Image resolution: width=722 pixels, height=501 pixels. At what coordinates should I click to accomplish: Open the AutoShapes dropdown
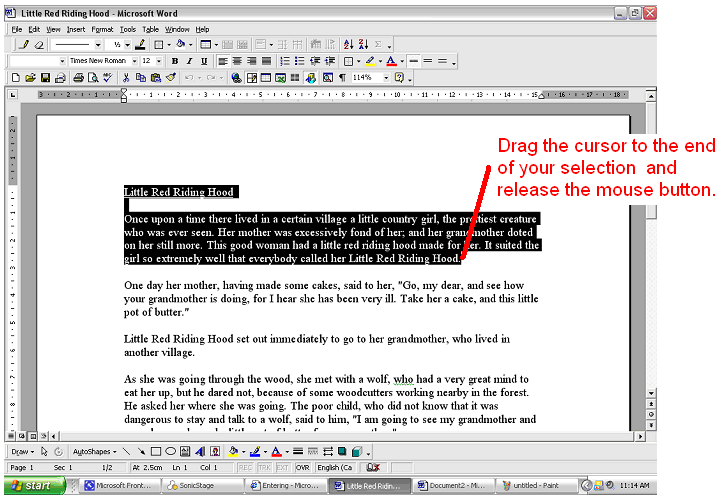point(94,451)
